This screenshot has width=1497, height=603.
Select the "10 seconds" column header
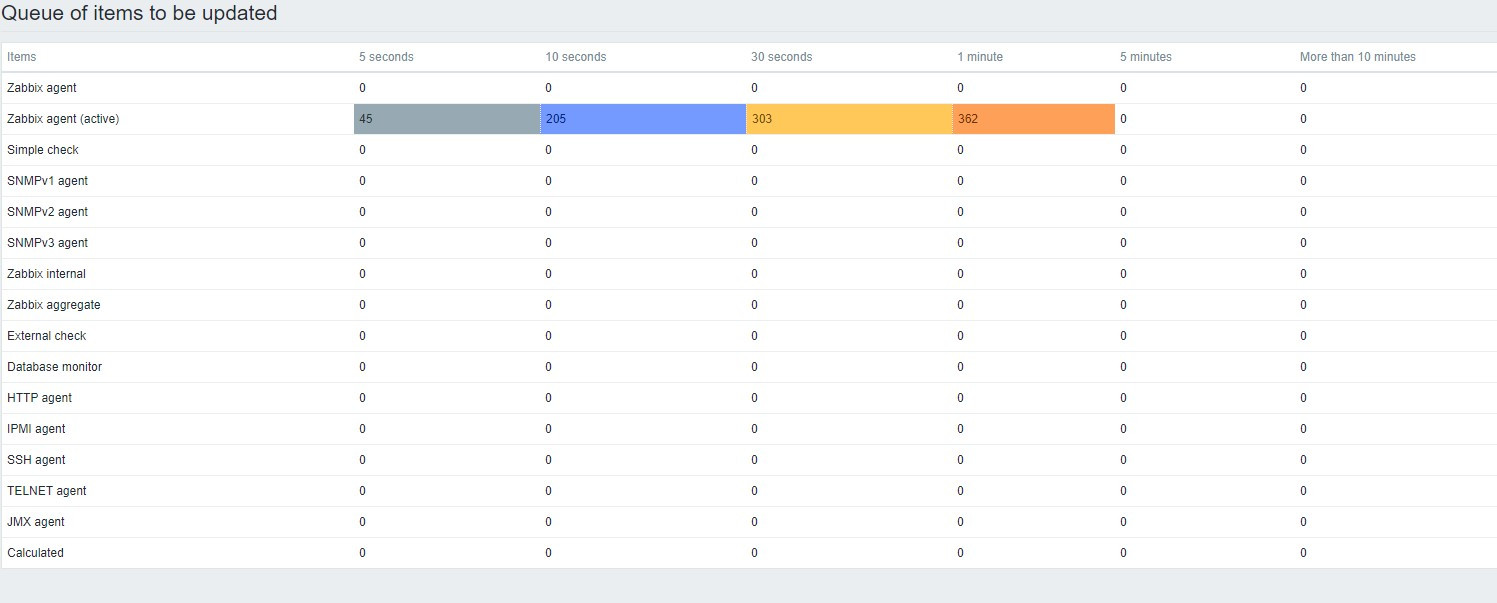pos(575,57)
